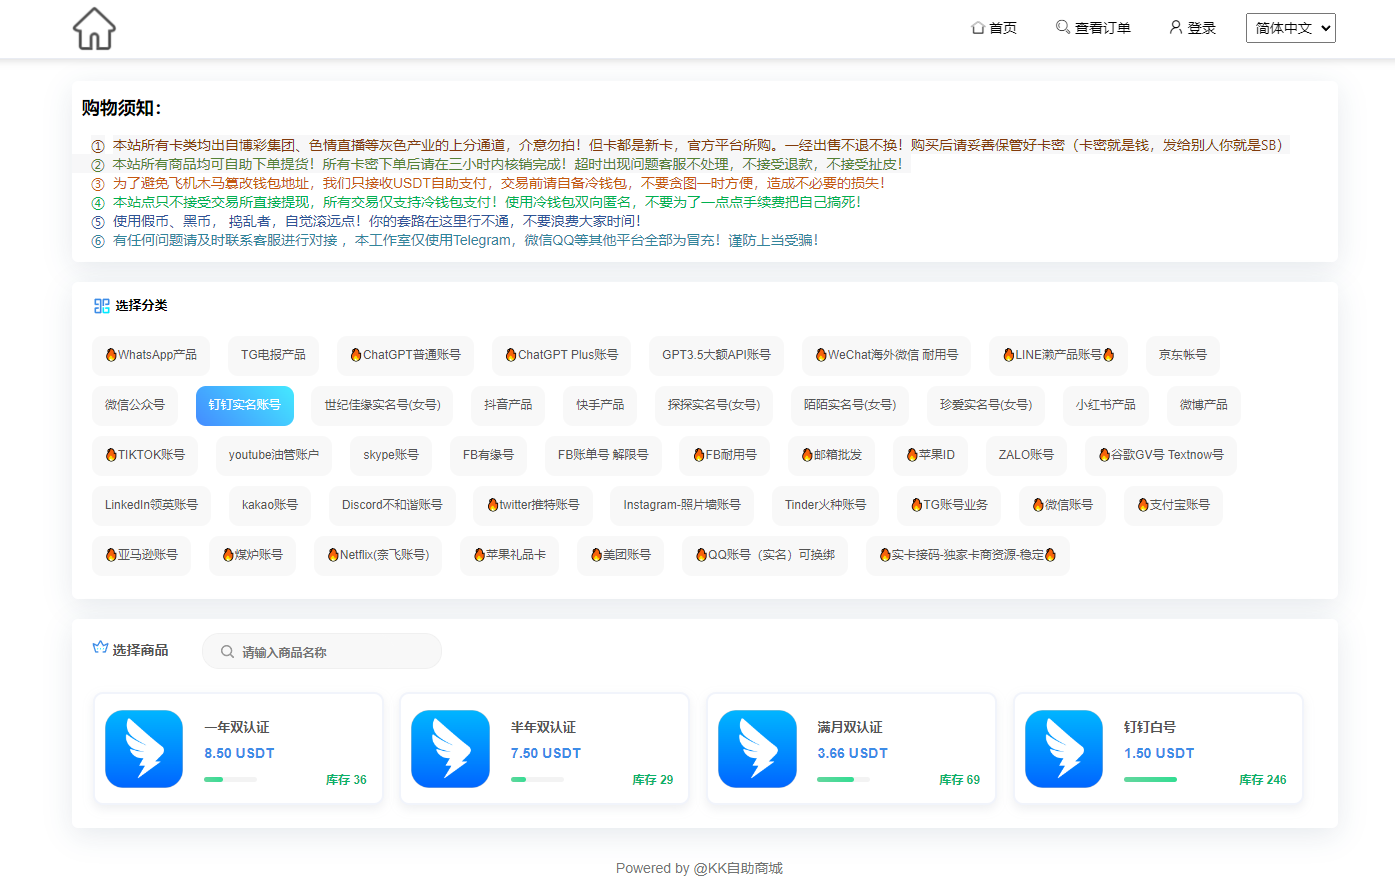1395x894 pixels.
Task: Select the 抖音产品 category
Action: (508, 405)
